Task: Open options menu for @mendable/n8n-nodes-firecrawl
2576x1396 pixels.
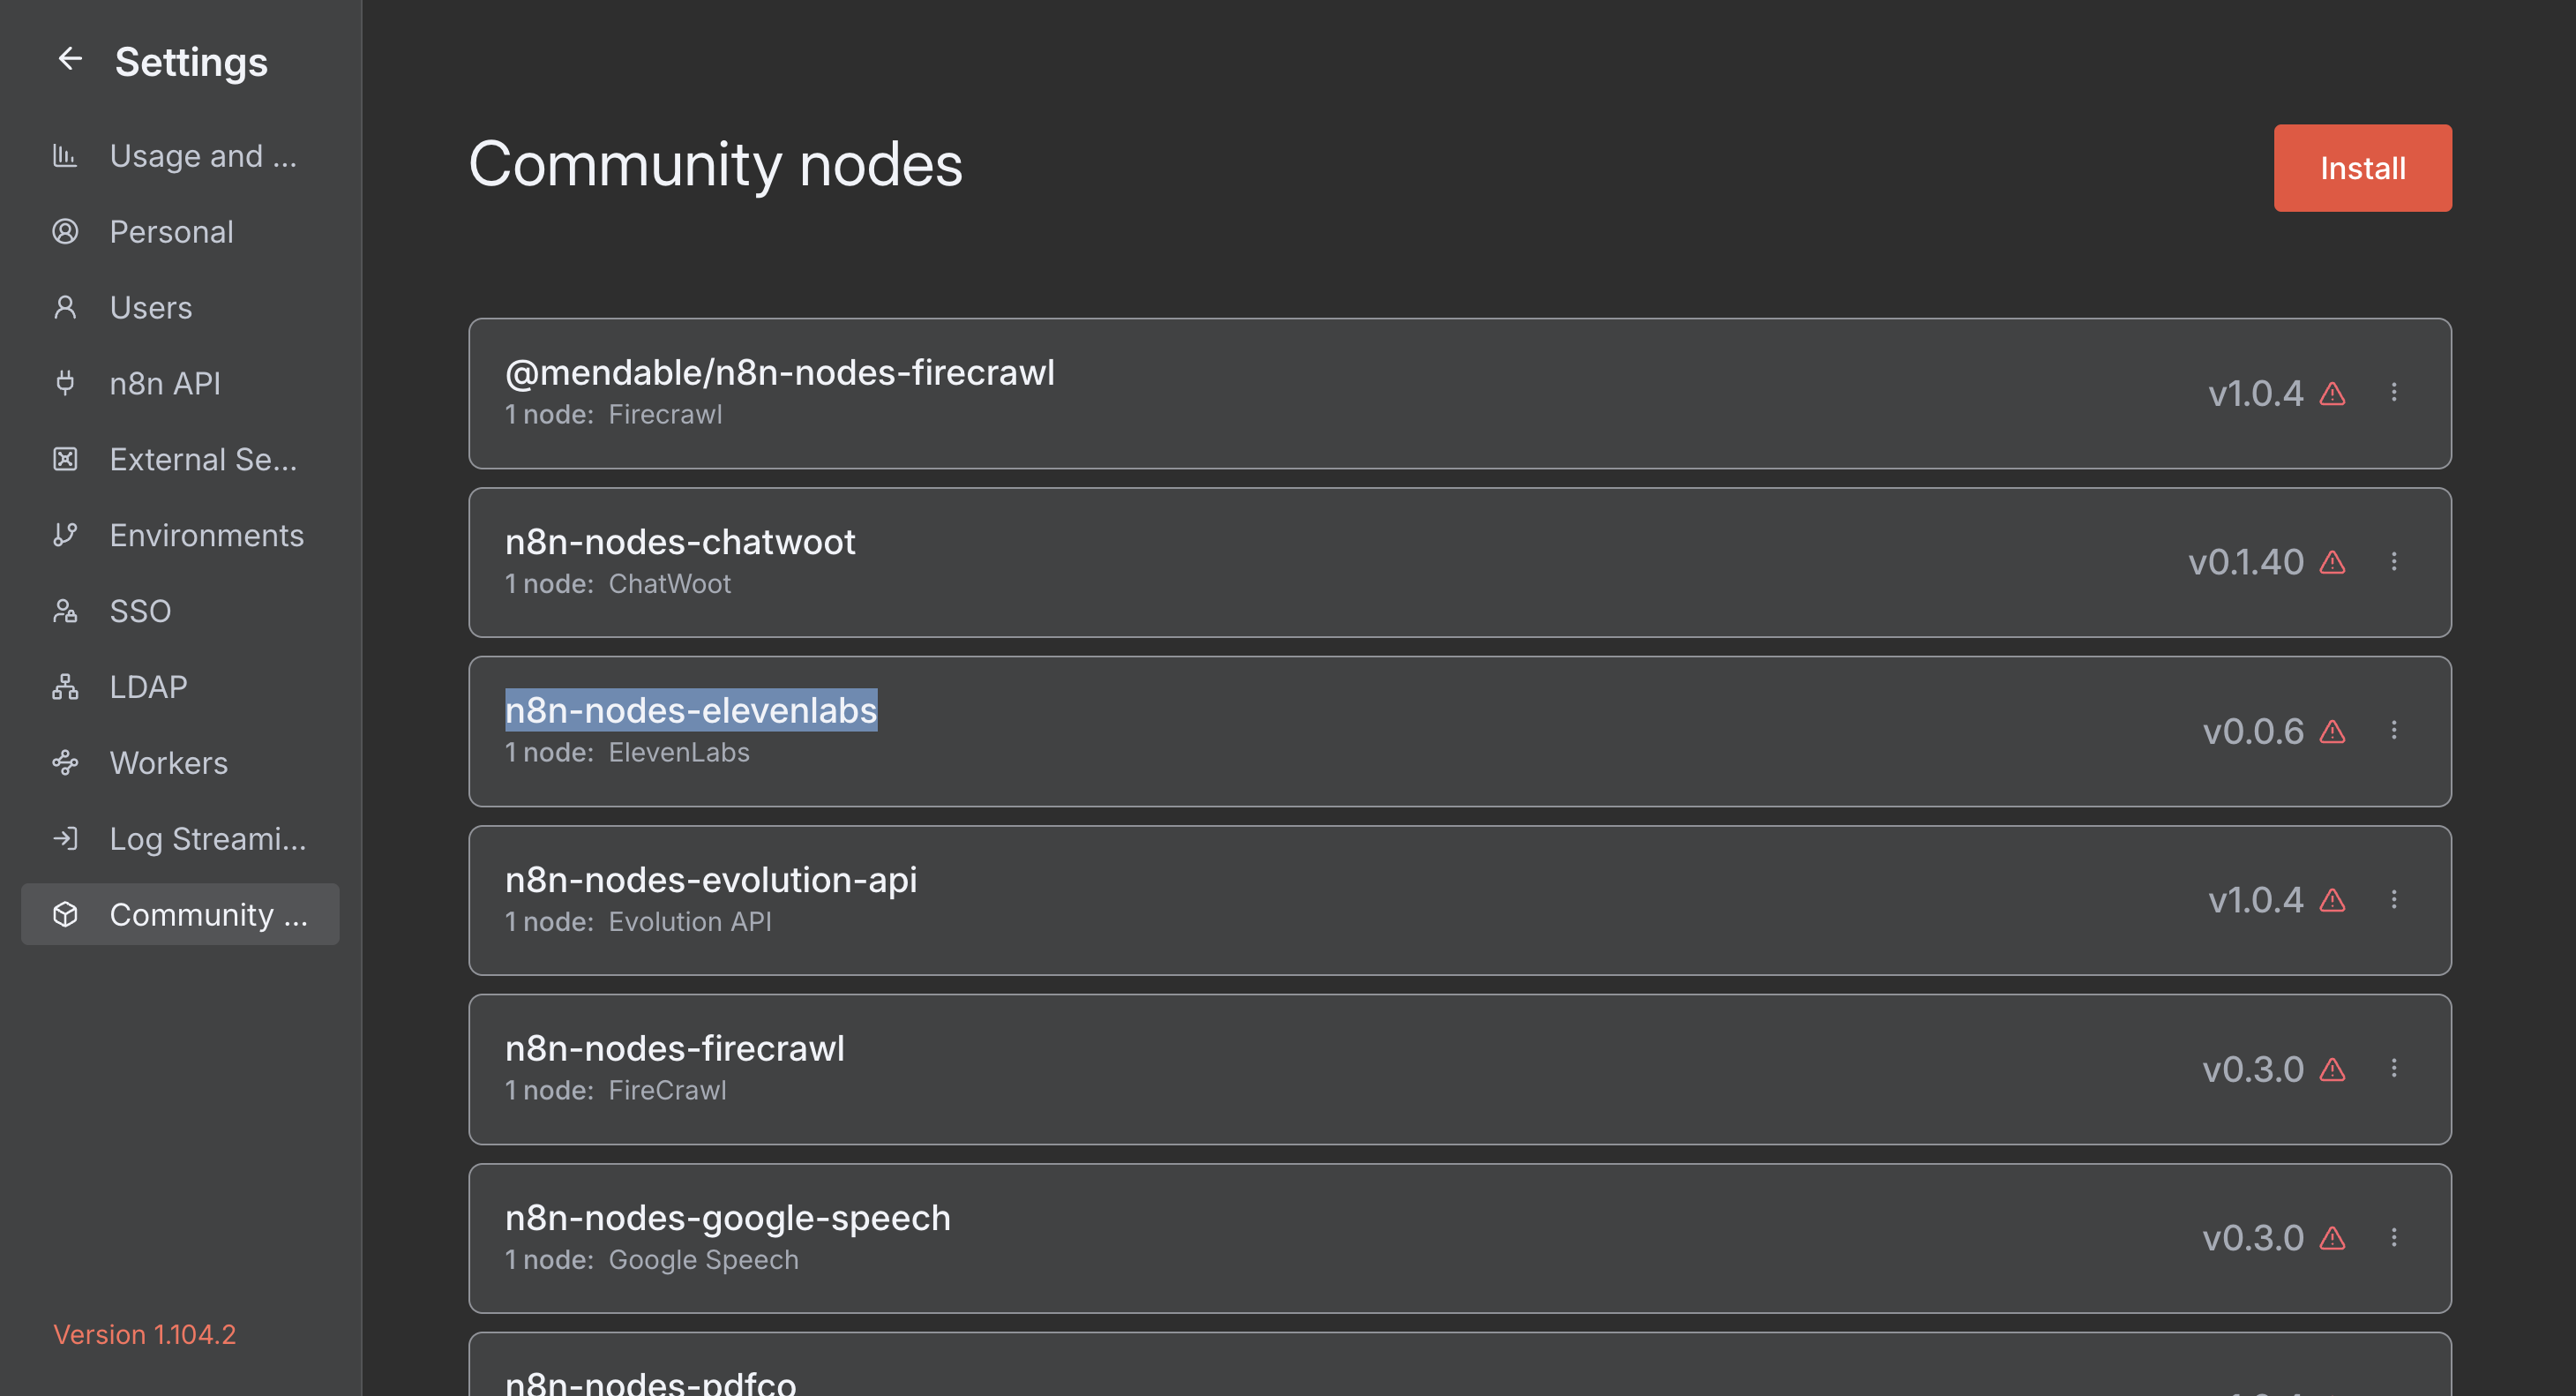Action: pos(2394,393)
